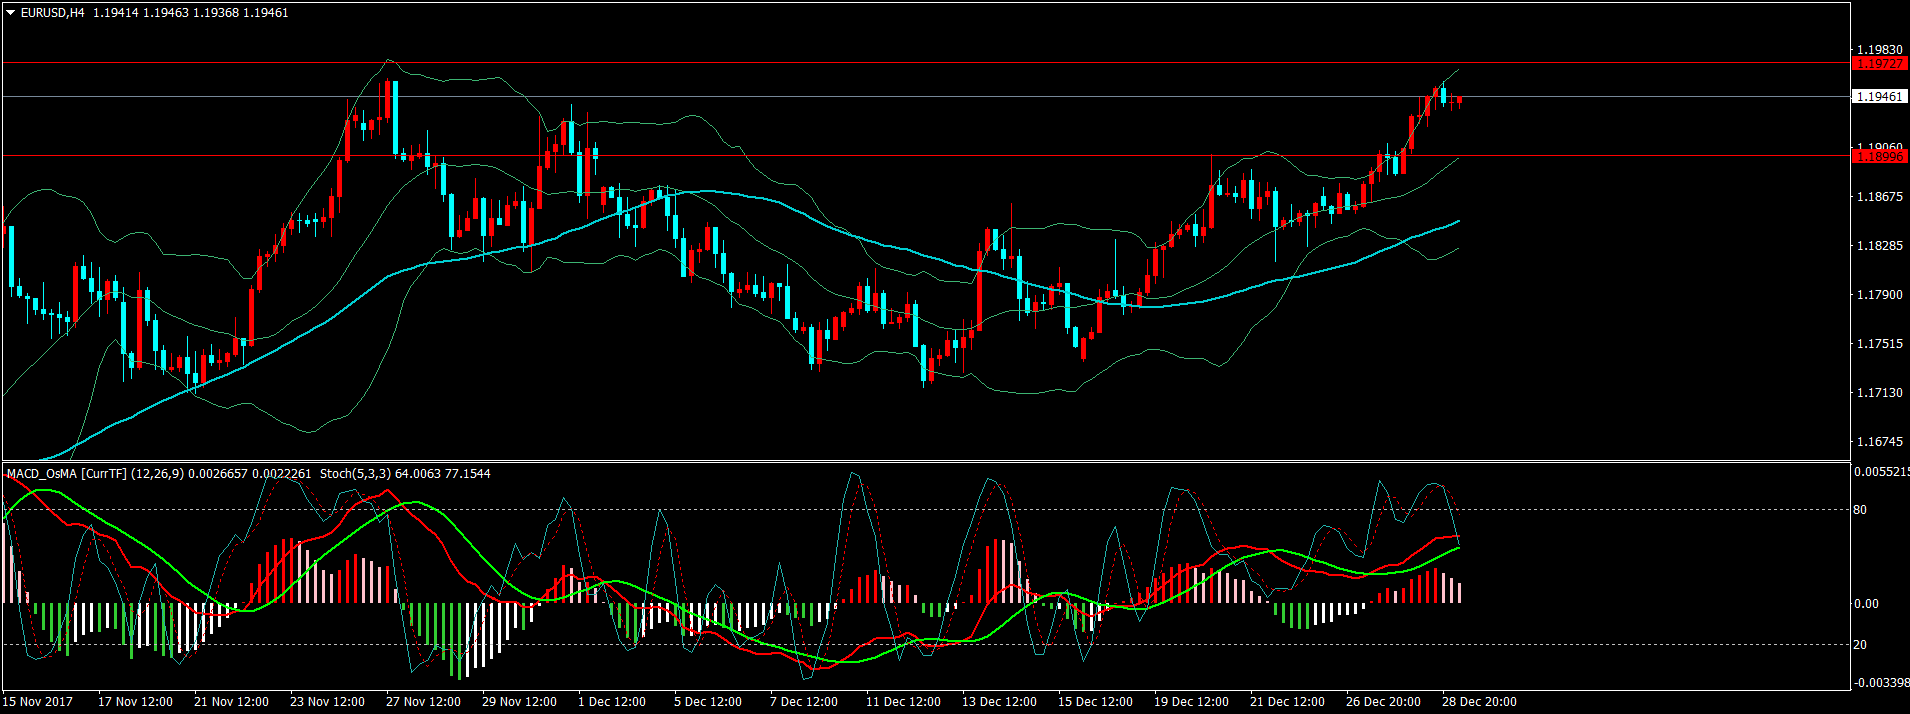Screen dimensions: 1910x714
Task: Click the last red candle at chart's right end
Action: 1460,100
